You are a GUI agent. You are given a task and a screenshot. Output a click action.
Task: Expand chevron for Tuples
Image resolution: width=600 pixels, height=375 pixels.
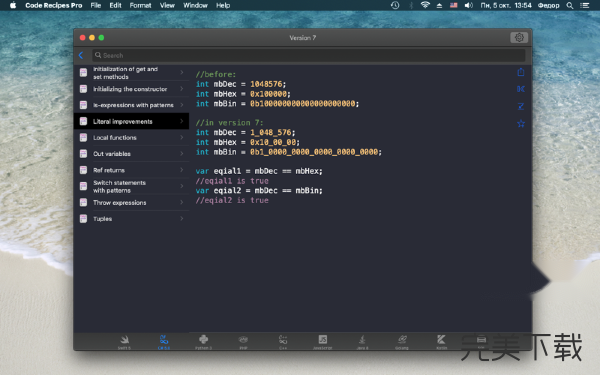tap(182, 218)
